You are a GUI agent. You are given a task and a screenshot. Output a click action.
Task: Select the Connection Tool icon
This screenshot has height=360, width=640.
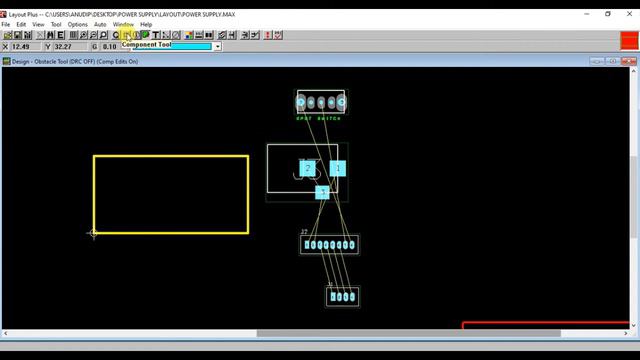[166, 36]
